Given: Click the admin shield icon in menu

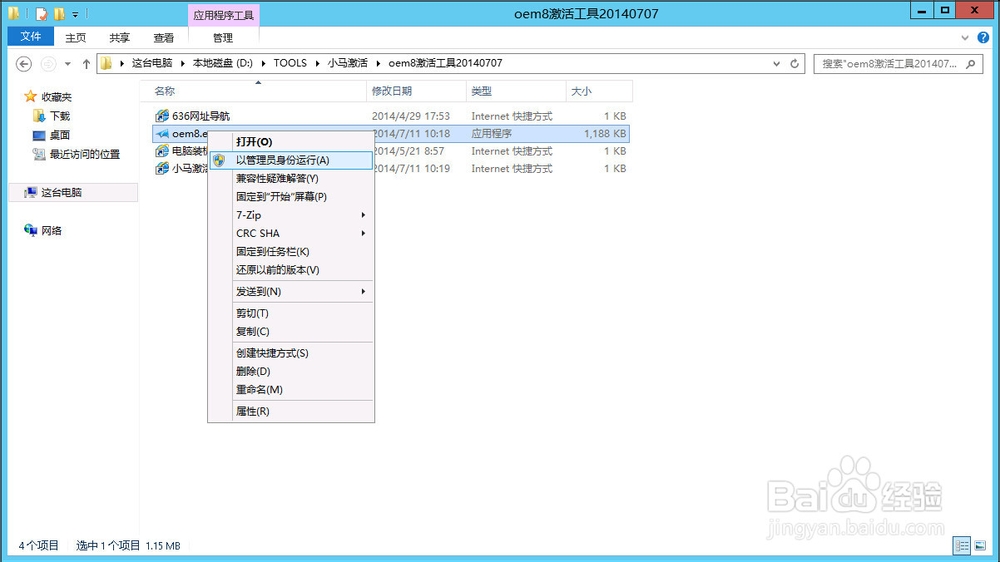Looking at the screenshot, I should tap(219, 160).
